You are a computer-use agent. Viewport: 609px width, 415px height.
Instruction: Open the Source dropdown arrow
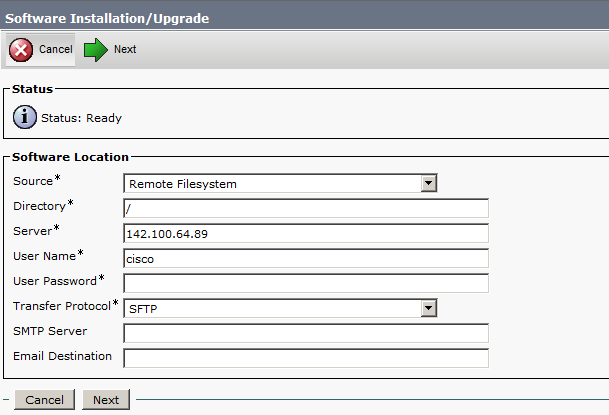tap(428, 183)
